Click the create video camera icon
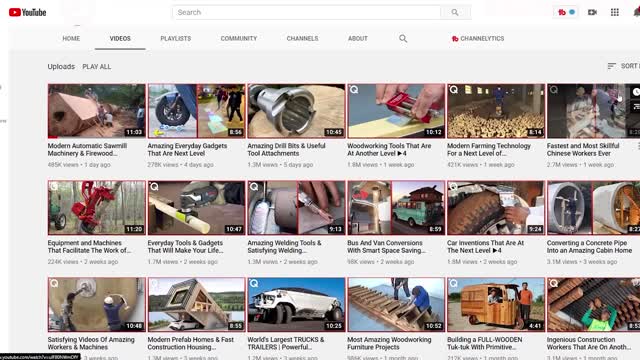The width and height of the screenshot is (640, 360). (x=592, y=12)
